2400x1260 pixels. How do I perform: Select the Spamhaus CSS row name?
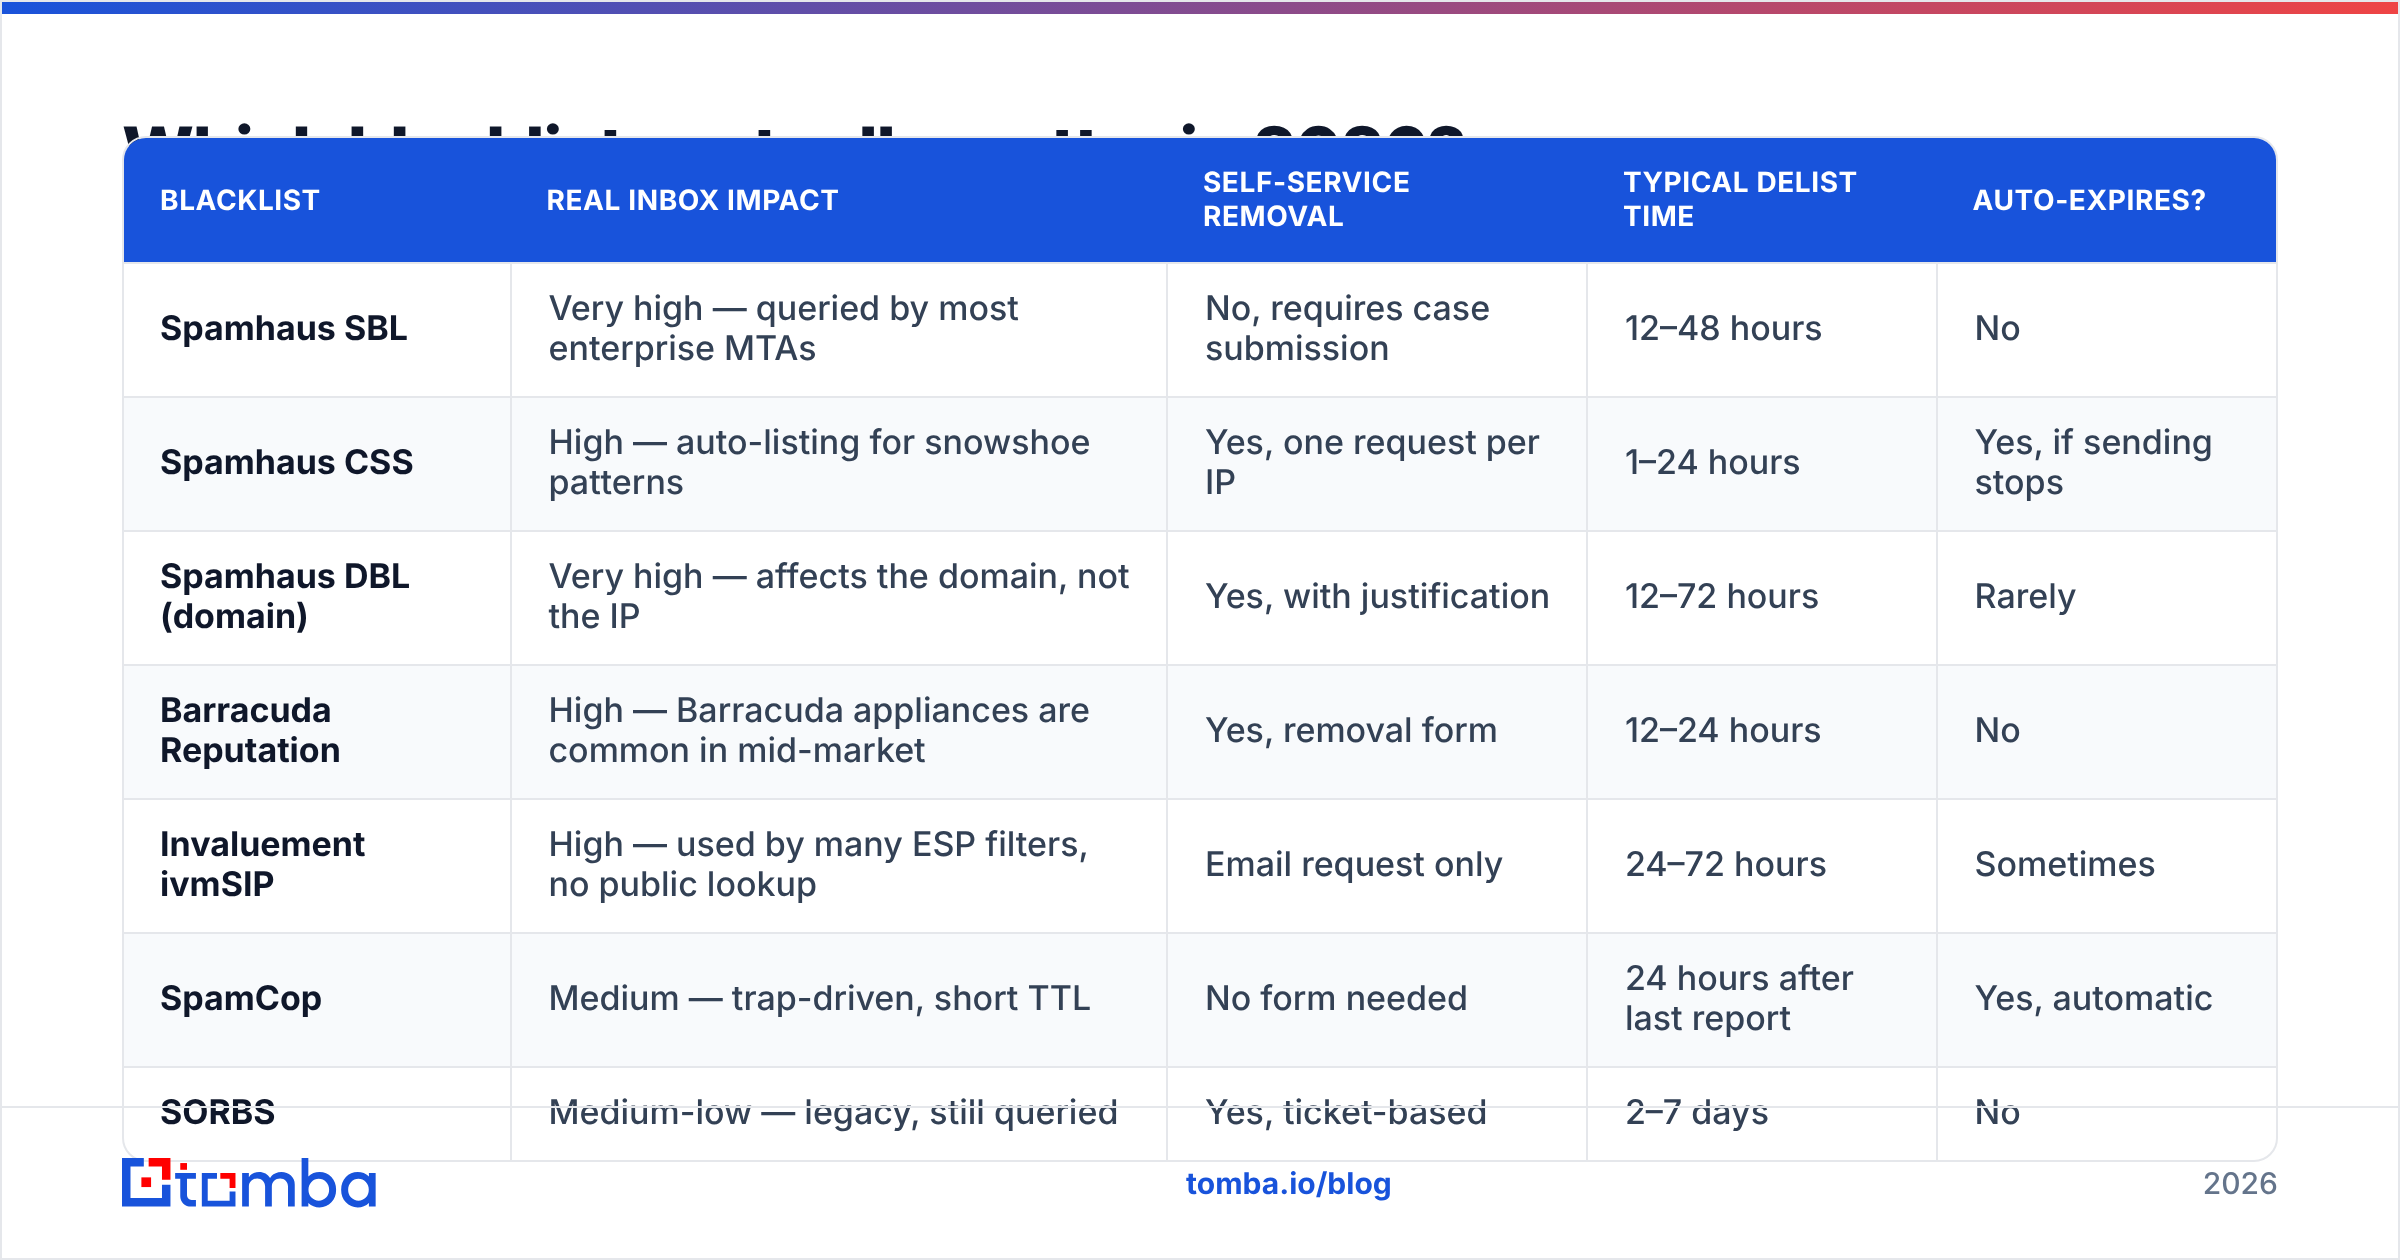[x=286, y=462]
